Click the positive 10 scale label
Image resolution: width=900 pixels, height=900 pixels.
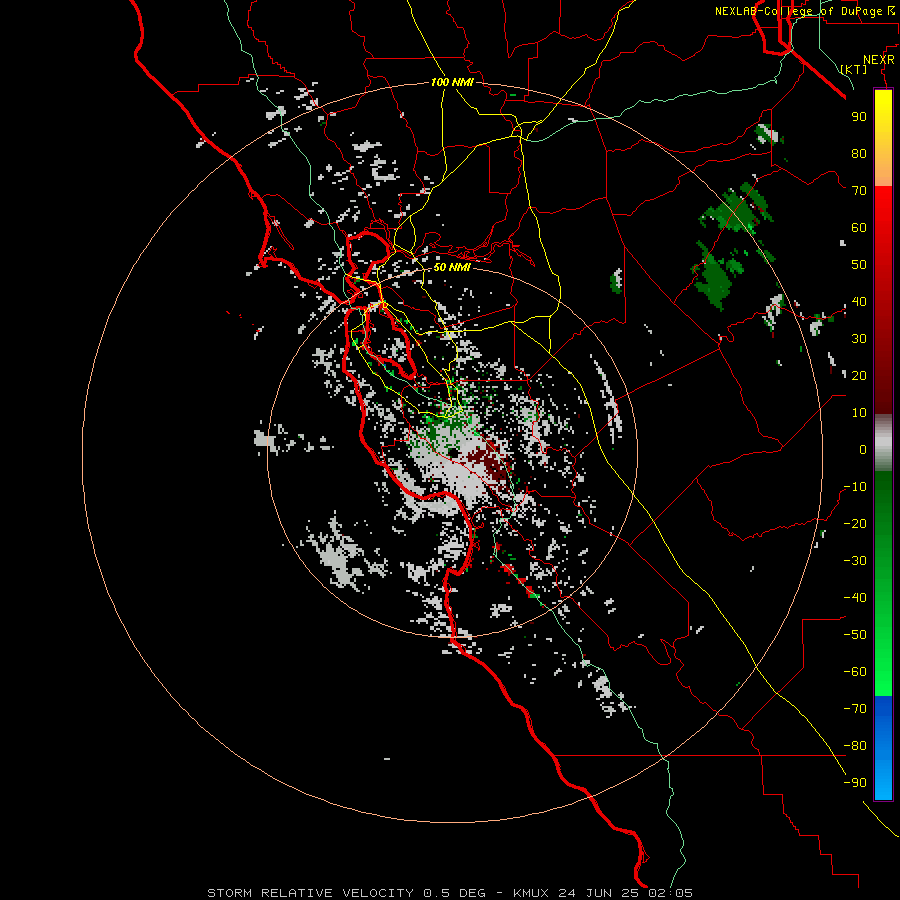point(859,413)
